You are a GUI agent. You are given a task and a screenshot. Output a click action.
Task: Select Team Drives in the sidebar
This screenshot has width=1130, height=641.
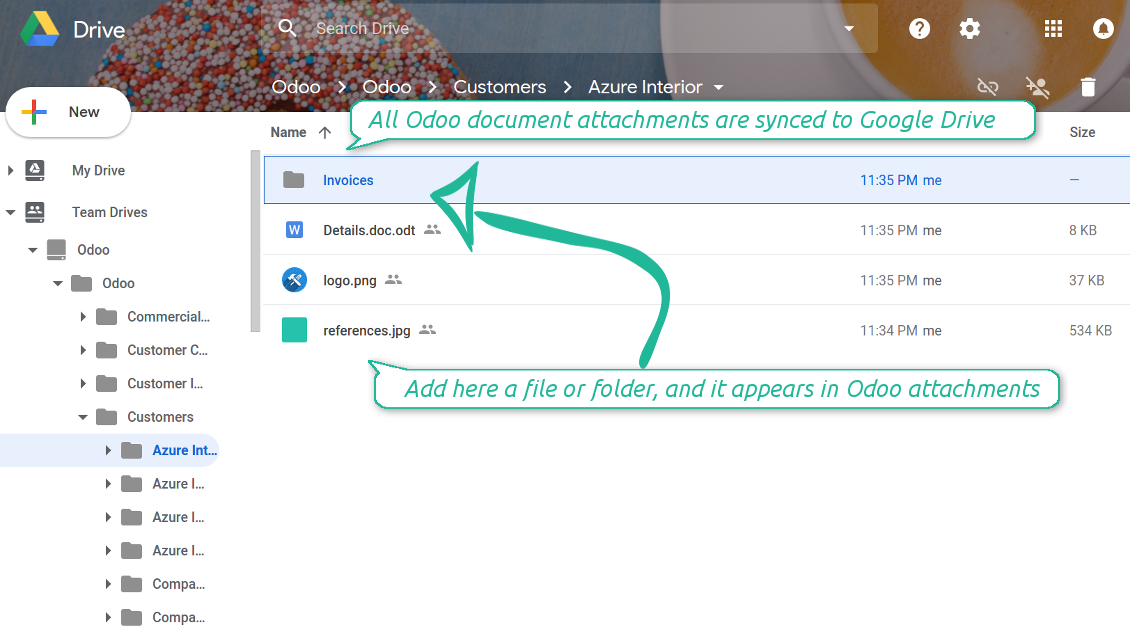point(110,213)
